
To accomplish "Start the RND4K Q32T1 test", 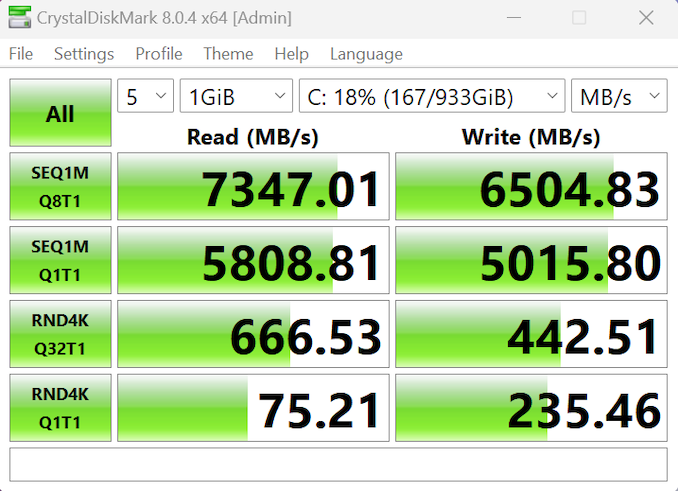I will click(x=60, y=334).
